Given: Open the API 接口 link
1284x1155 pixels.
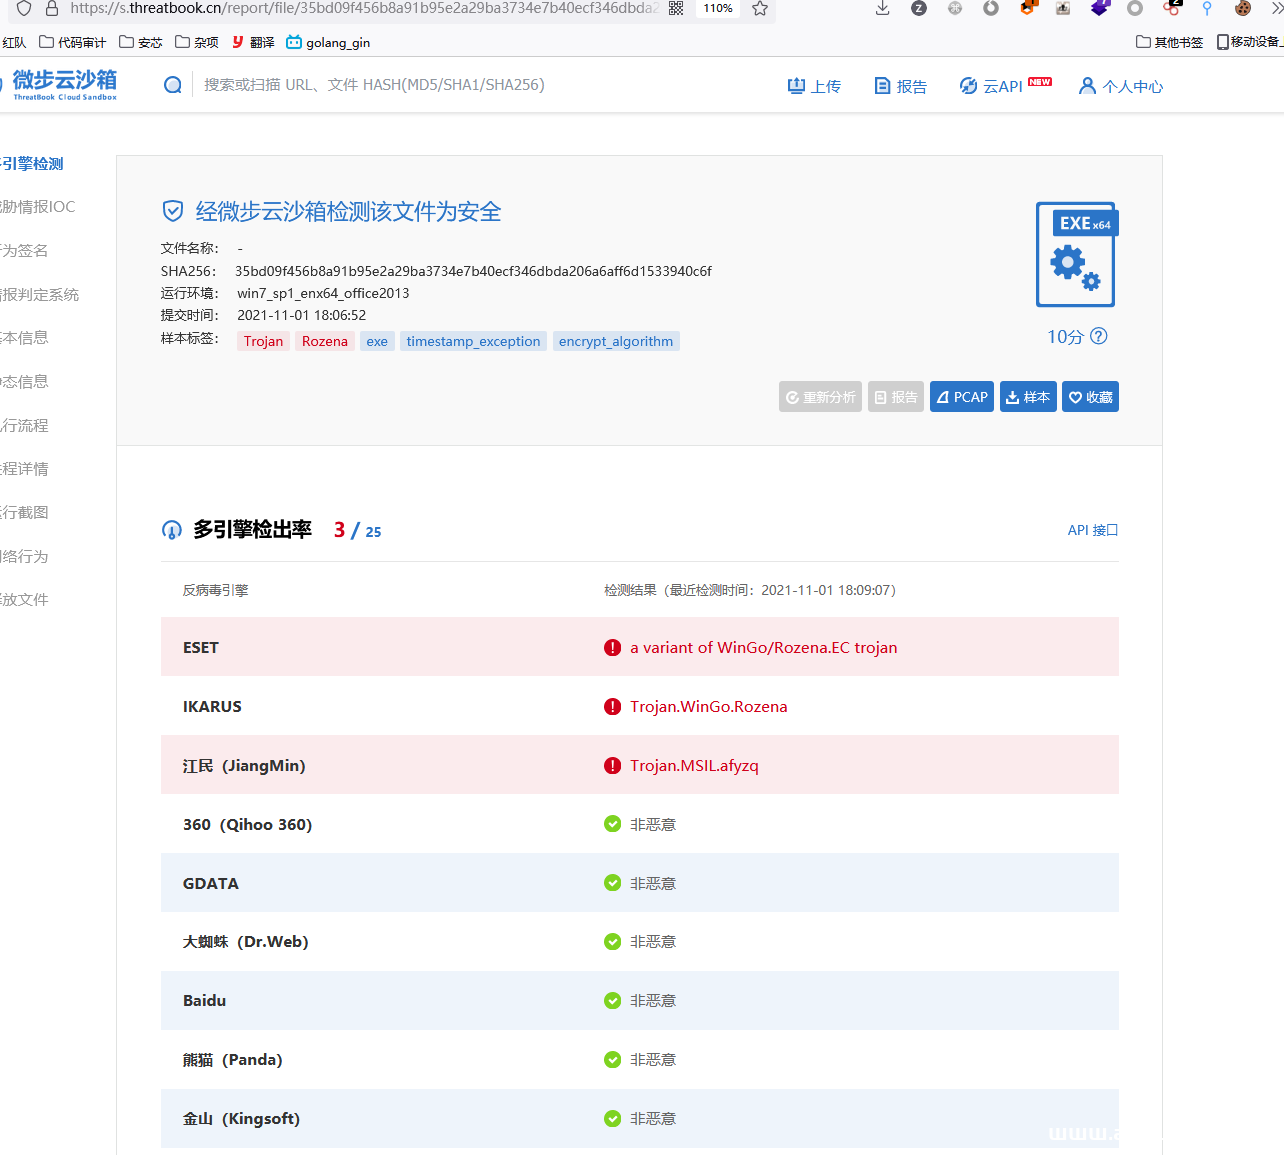Looking at the screenshot, I should click(x=1092, y=530).
